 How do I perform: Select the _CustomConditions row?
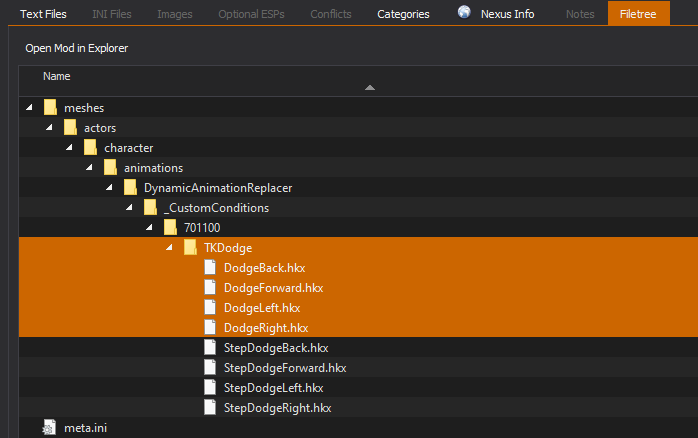(358, 207)
